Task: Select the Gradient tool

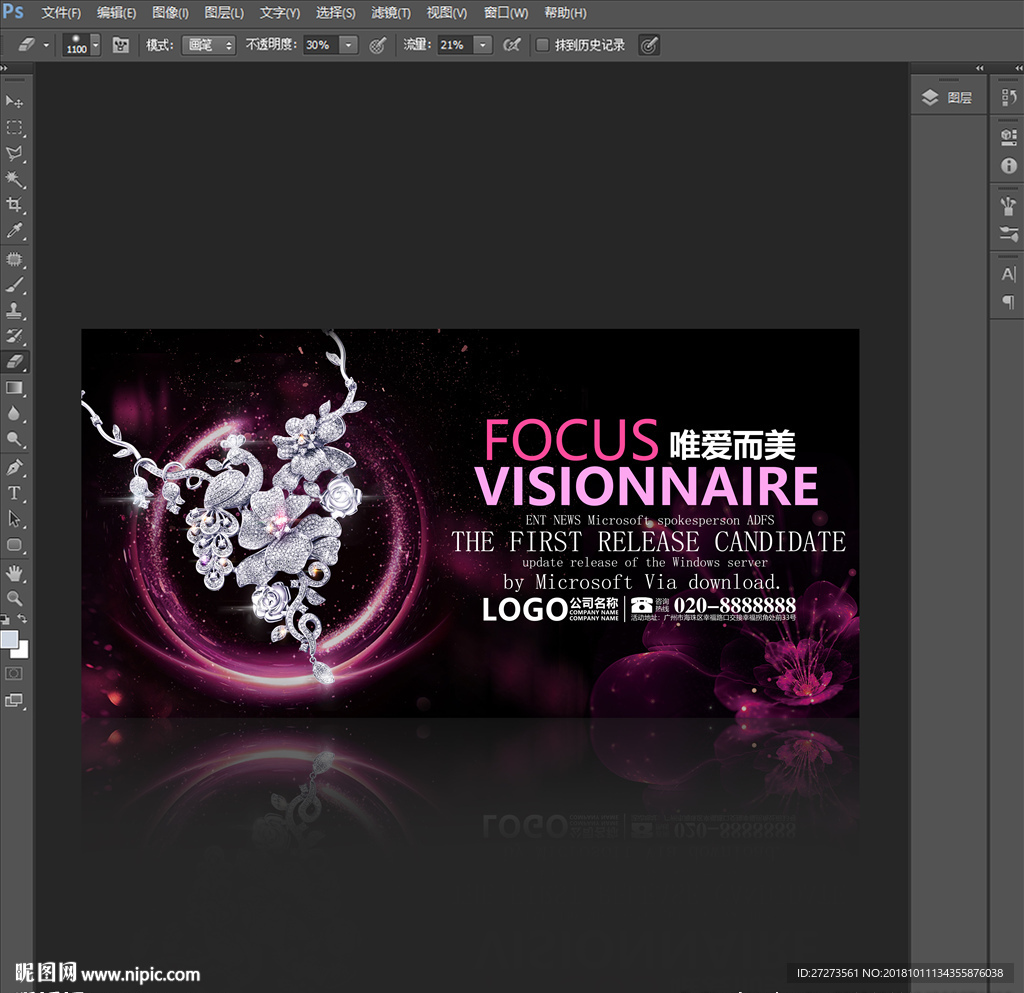Action: (14, 388)
